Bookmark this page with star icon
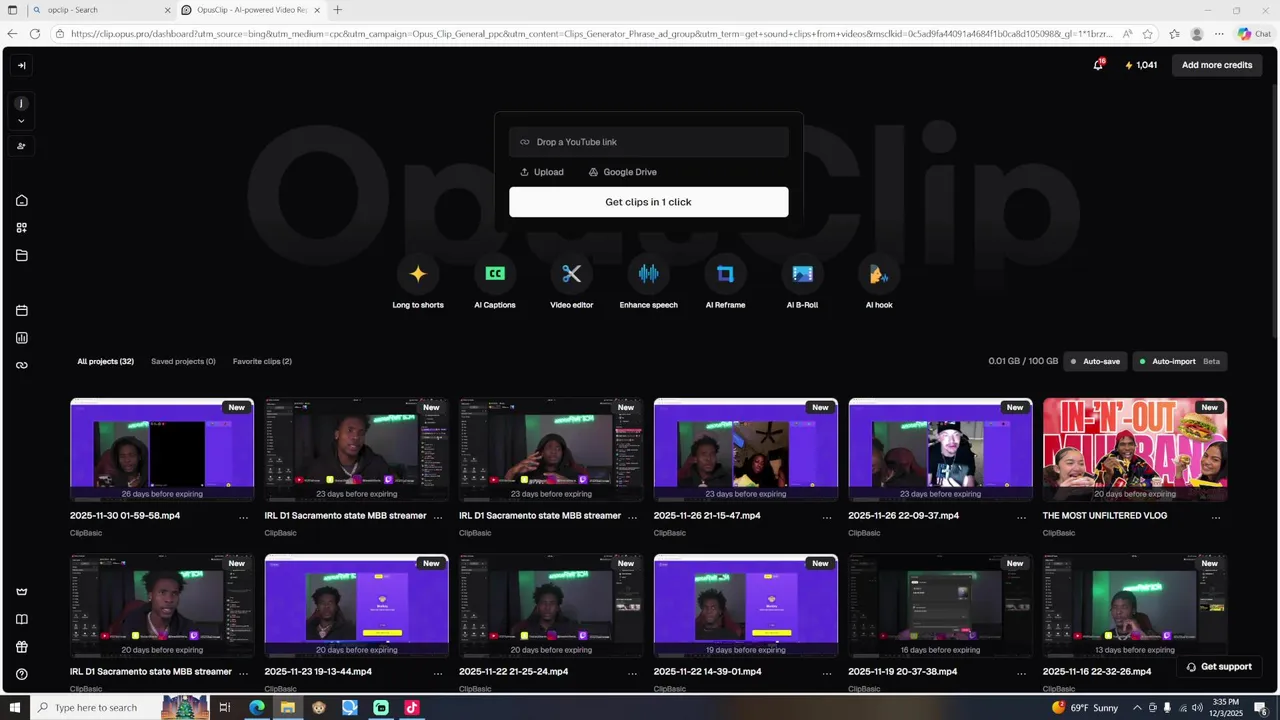 [x=1148, y=34]
